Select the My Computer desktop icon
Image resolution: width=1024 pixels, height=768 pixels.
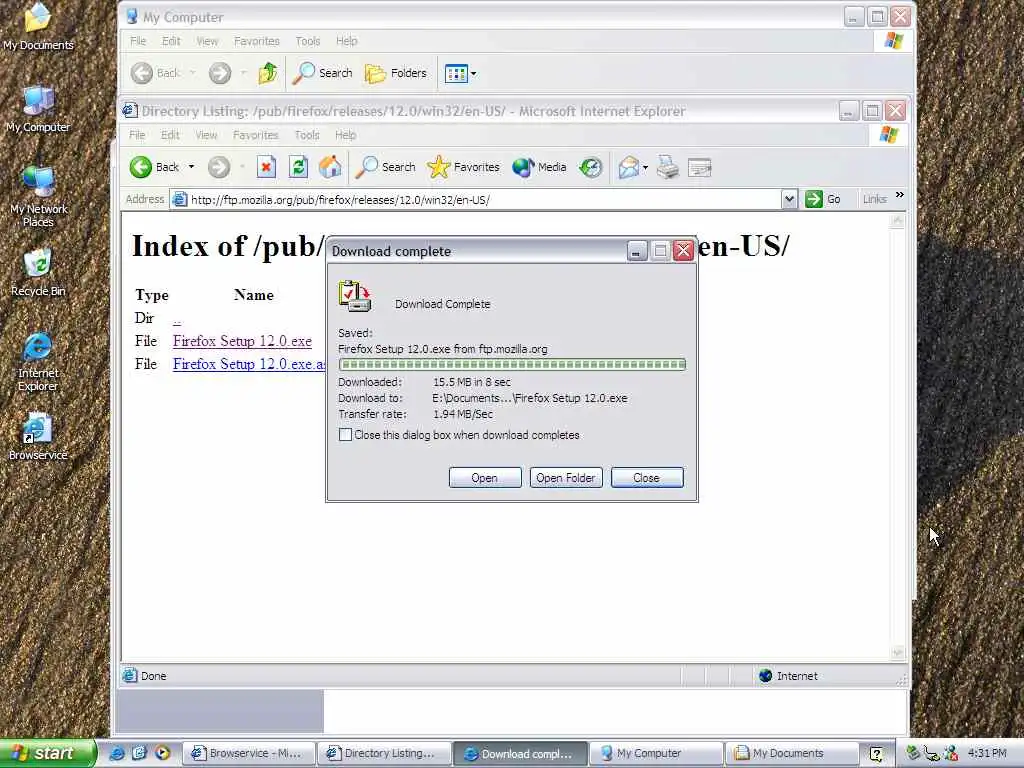click(38, 109)
